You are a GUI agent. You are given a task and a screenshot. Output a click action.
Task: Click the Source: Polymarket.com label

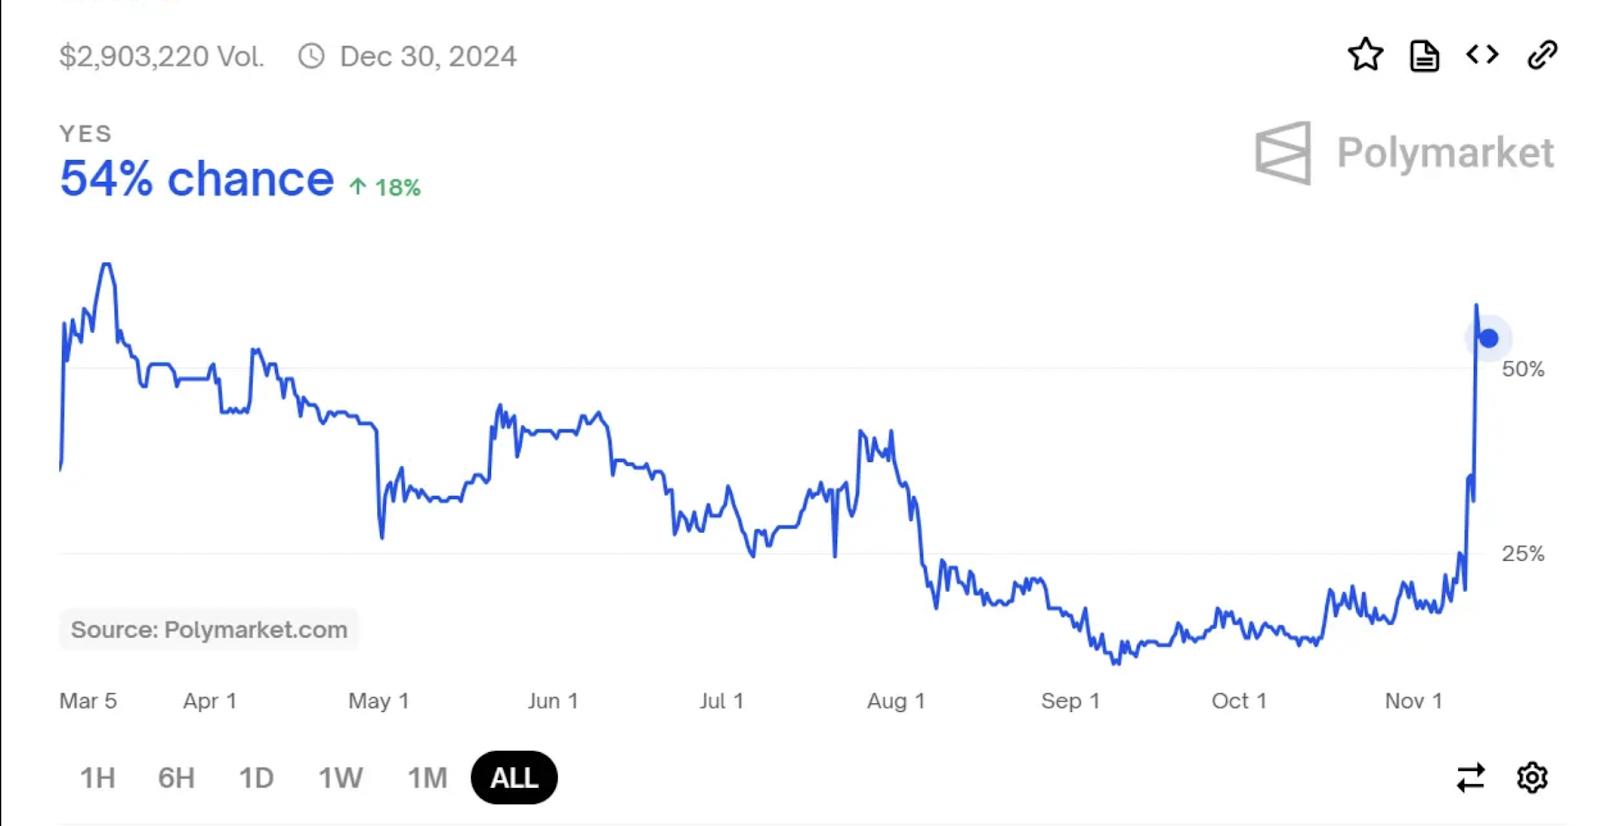click(x=209, y=630)
